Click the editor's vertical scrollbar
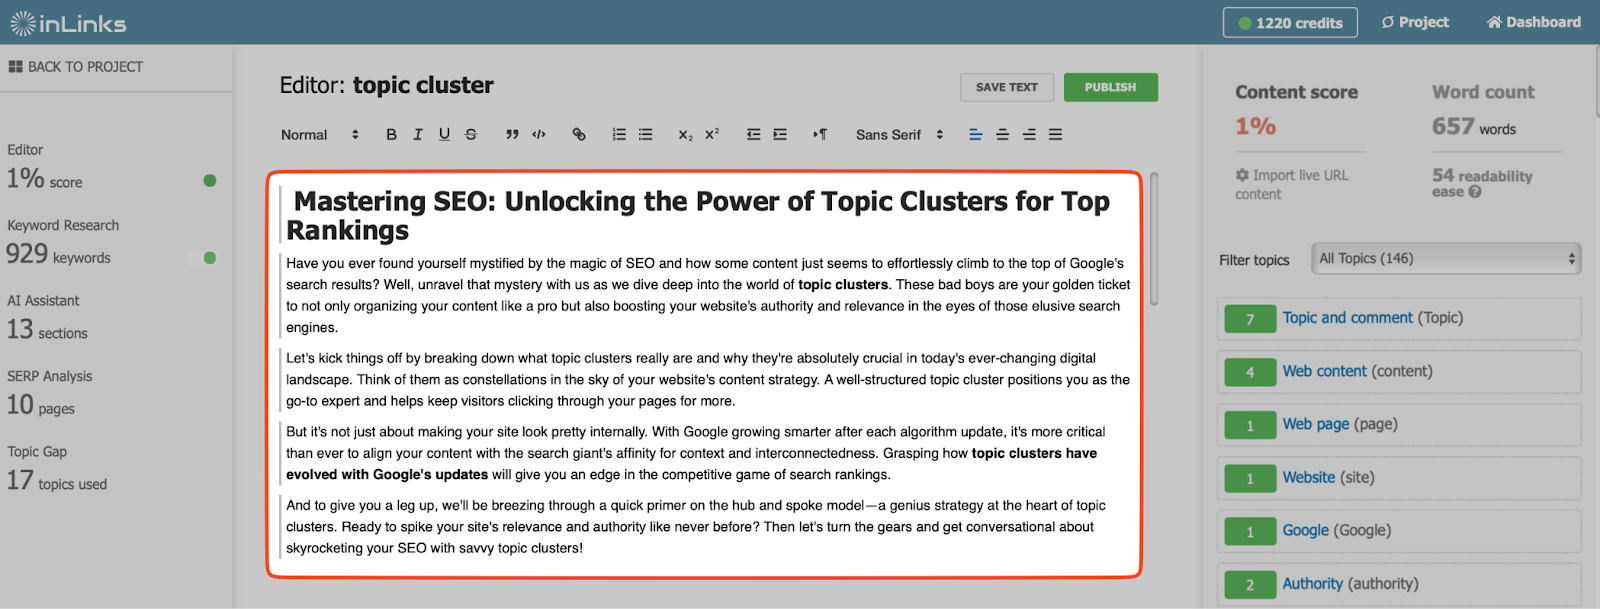This screenshot has height=609, width=1600. [1154, 239]
